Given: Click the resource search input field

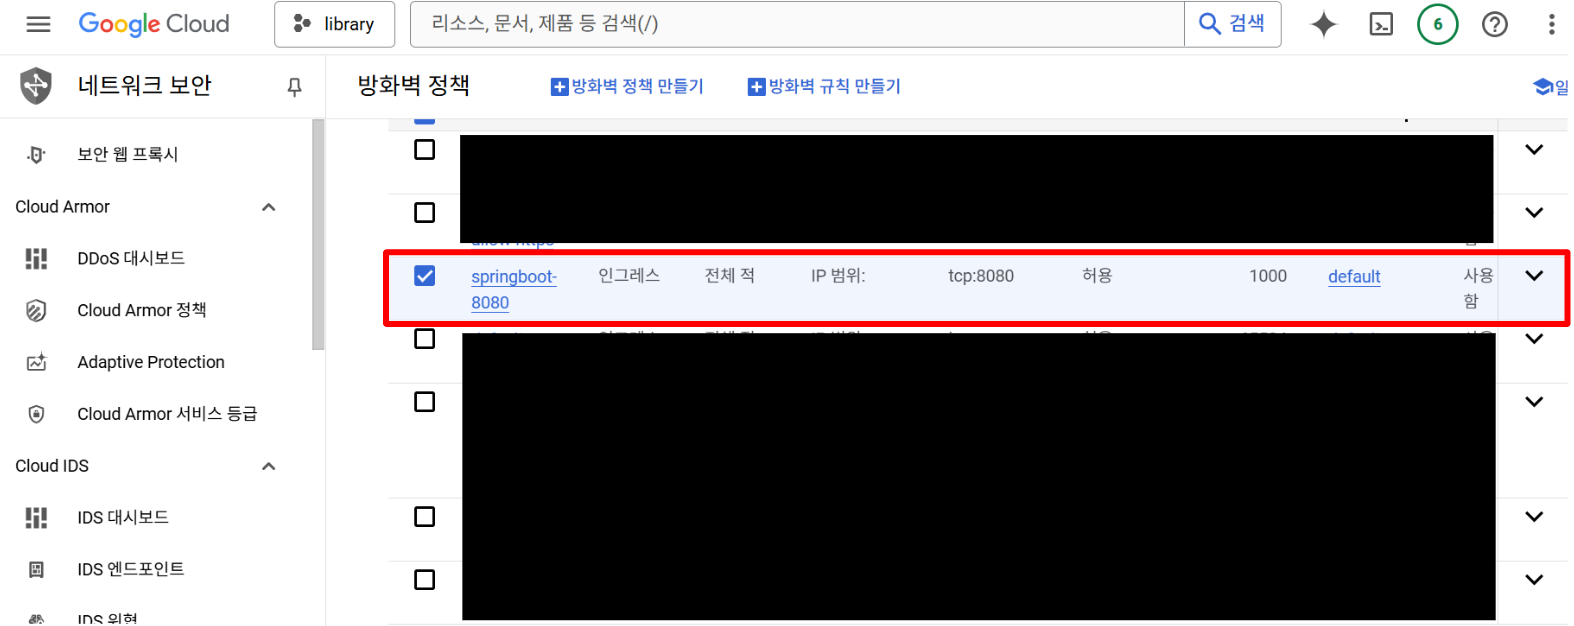Looking at the screenshot, I should pos(797,24).
